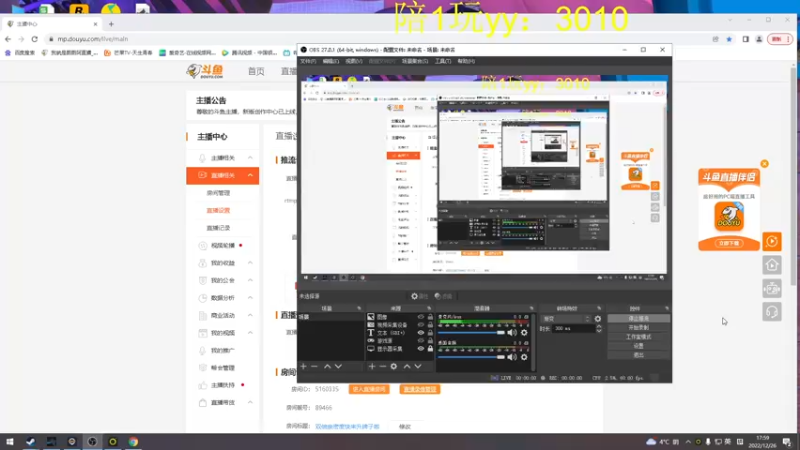Toggle lock on 视频采集设备 source
This screenshot has height=450, width=800.
coord(430,324)
